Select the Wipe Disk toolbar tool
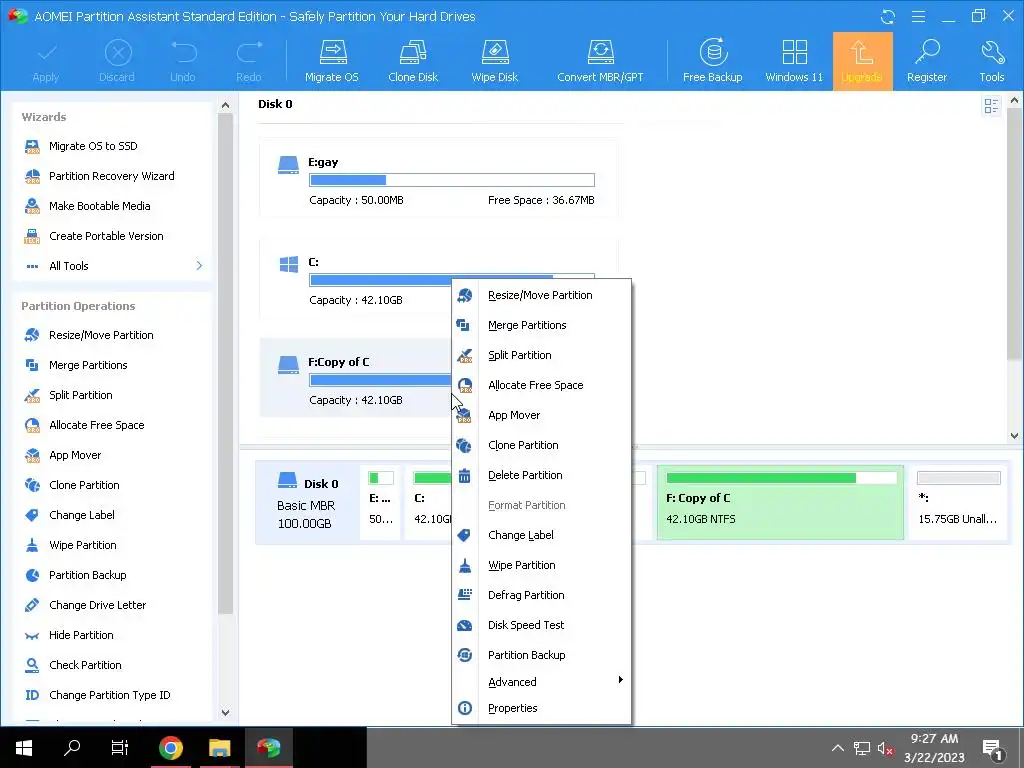The width and height of the screenshot is (1024, 768). click(494, 61)
